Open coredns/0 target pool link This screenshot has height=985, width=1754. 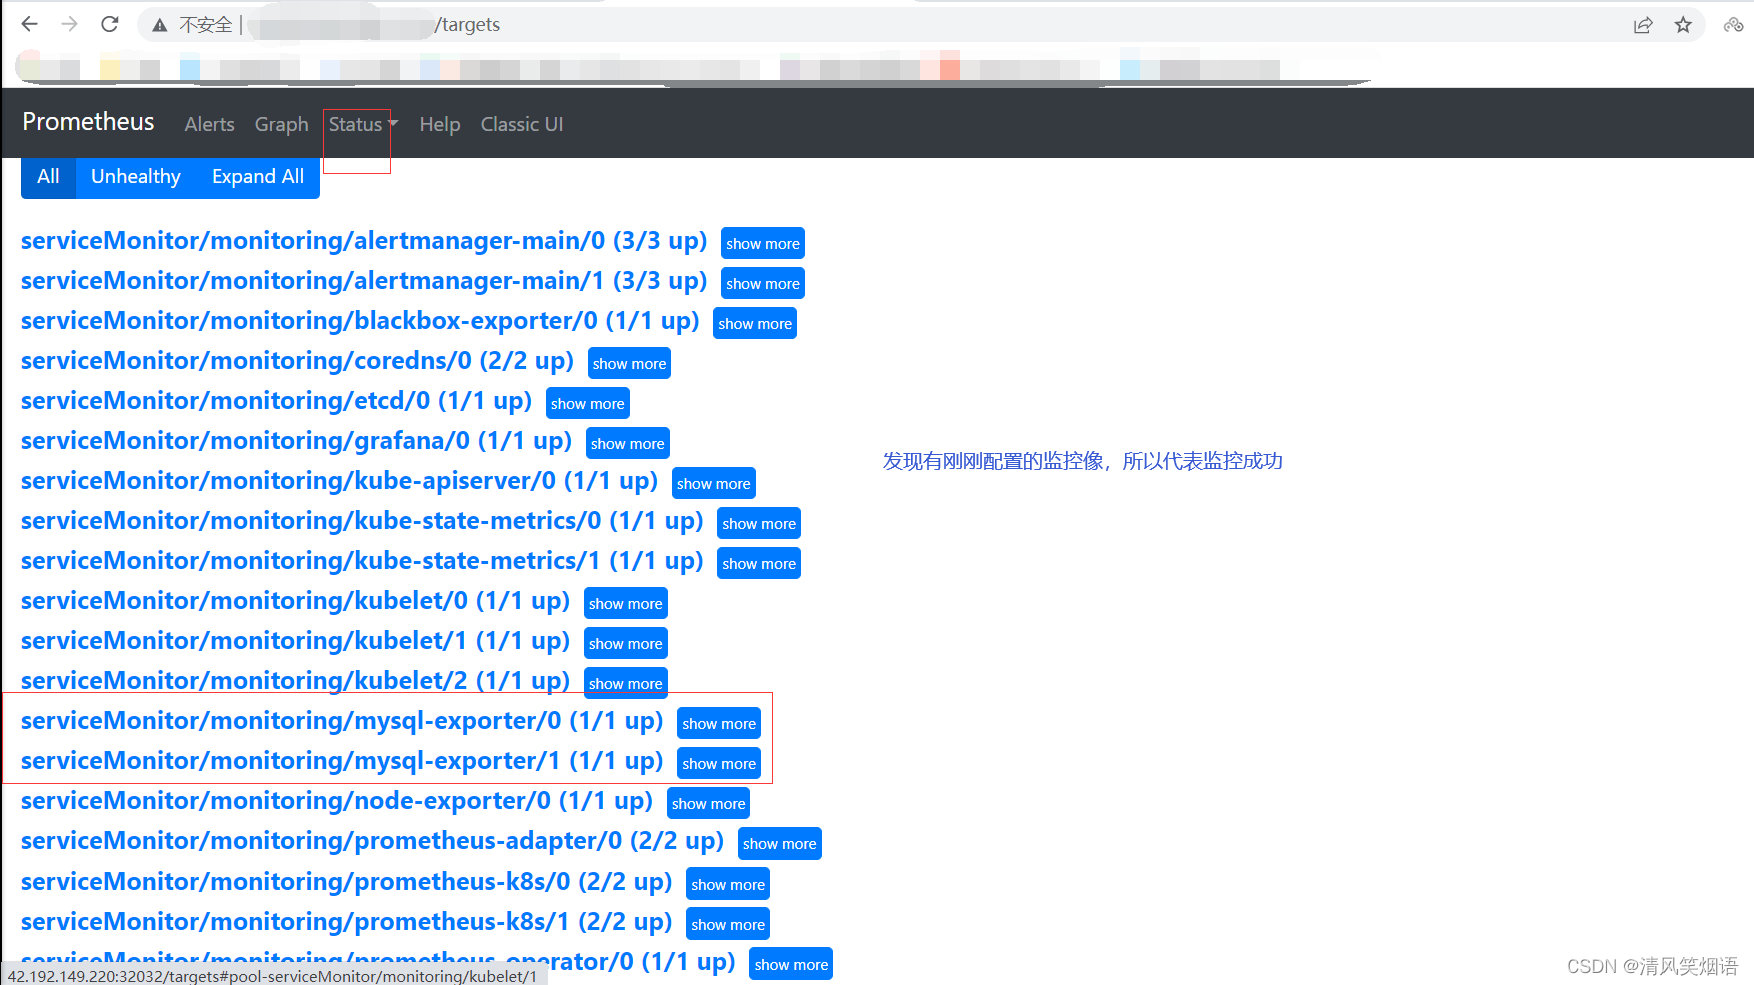click(x=297, y=361)
